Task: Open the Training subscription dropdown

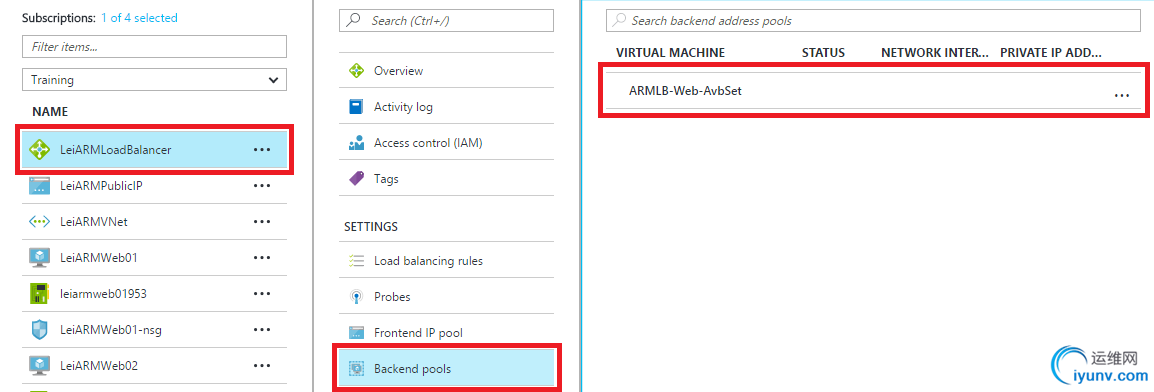Action: tap(155, 79)
